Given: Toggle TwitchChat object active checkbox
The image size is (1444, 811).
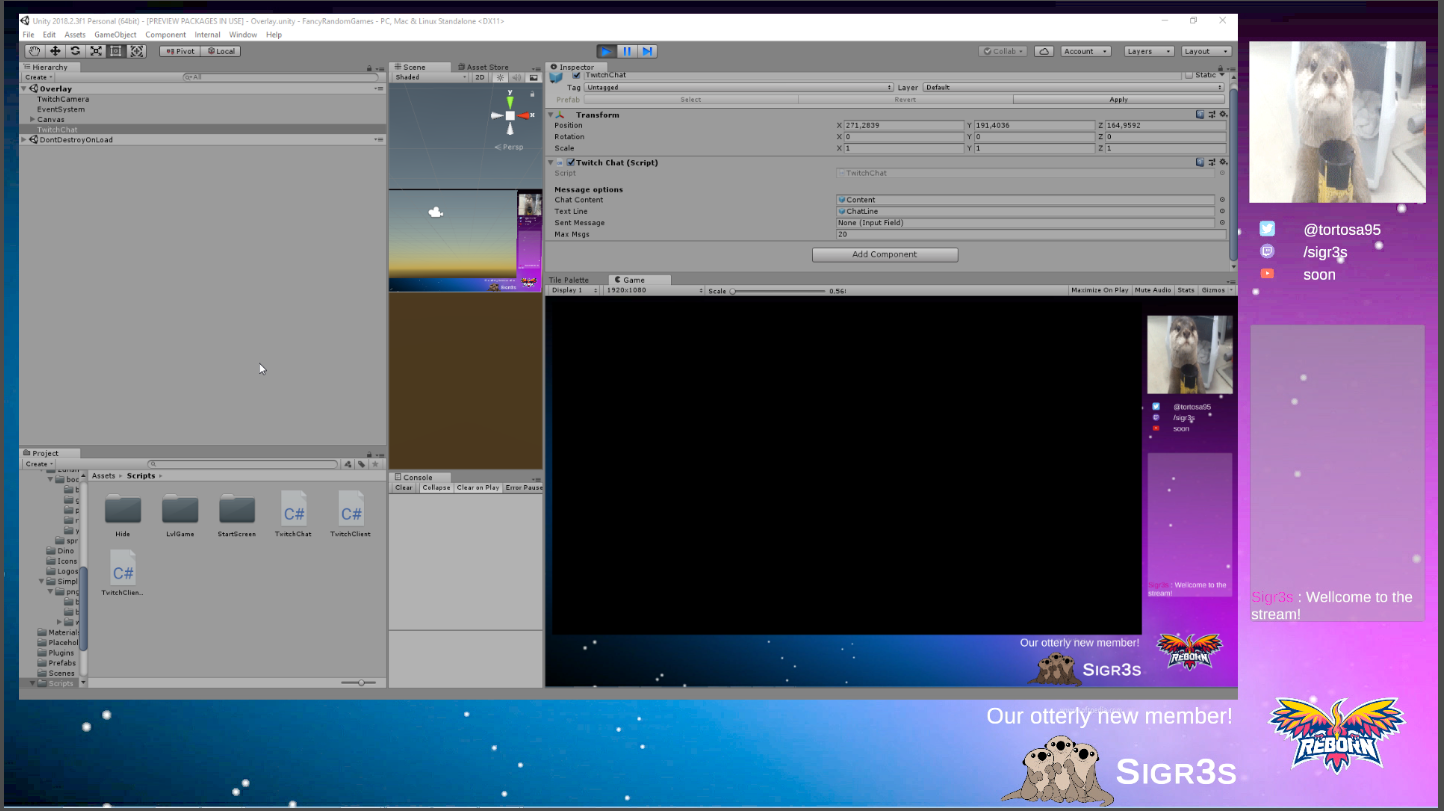Looking at the screenshot, I should click(x=576, y=75).
